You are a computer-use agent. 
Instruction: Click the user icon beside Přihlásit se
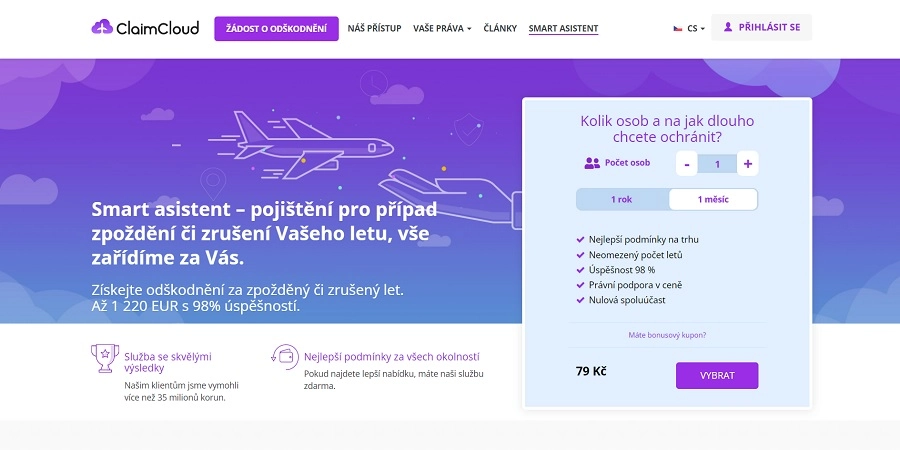click(x=728, y=27)
